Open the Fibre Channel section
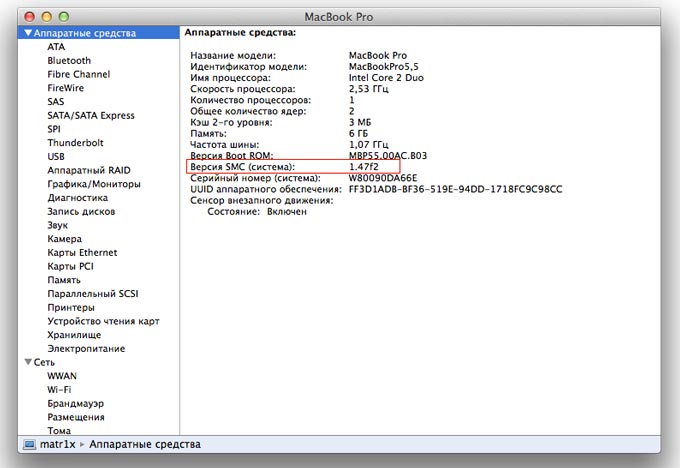The width and height of the screenshot is (680, 468). [x=78, y=74]
